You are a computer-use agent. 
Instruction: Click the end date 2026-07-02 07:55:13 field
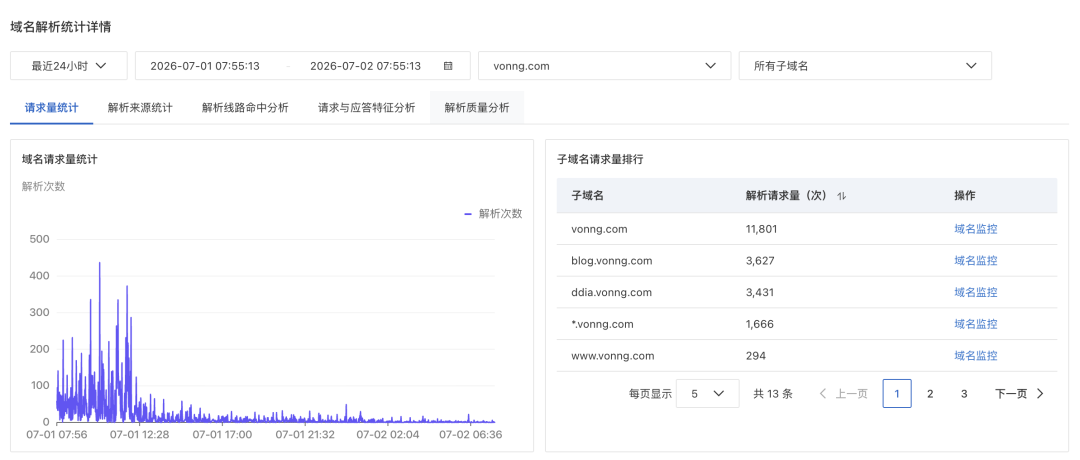[x=365, y=66]
